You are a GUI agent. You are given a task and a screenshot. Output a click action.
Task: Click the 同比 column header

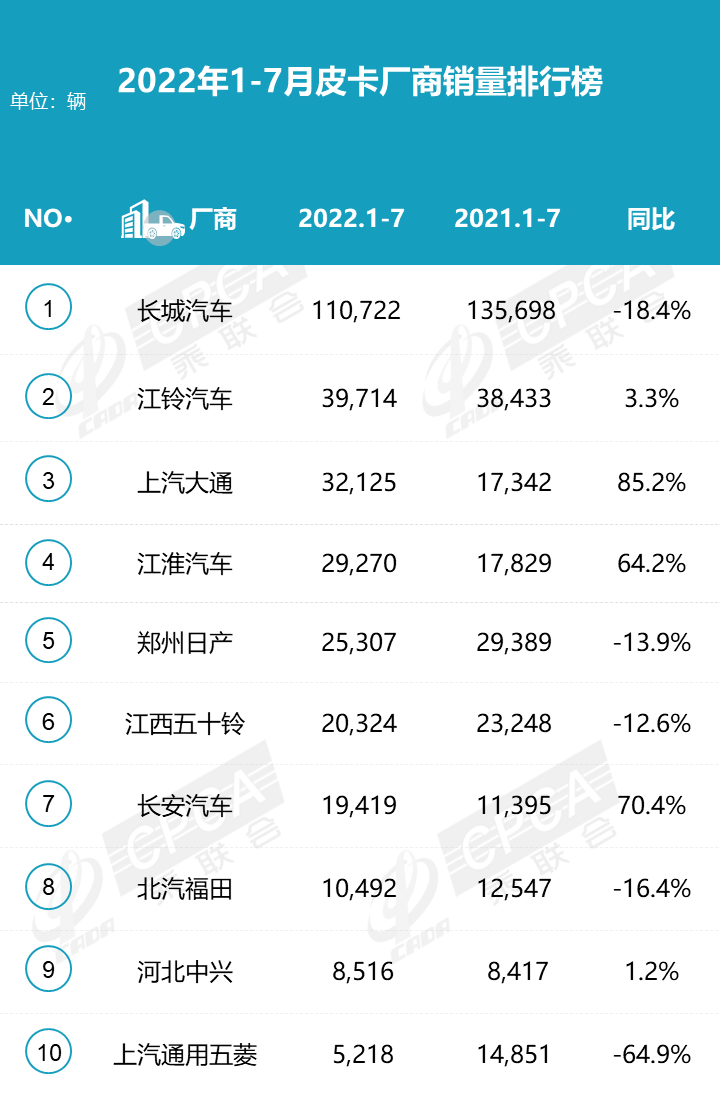(651, 219)
